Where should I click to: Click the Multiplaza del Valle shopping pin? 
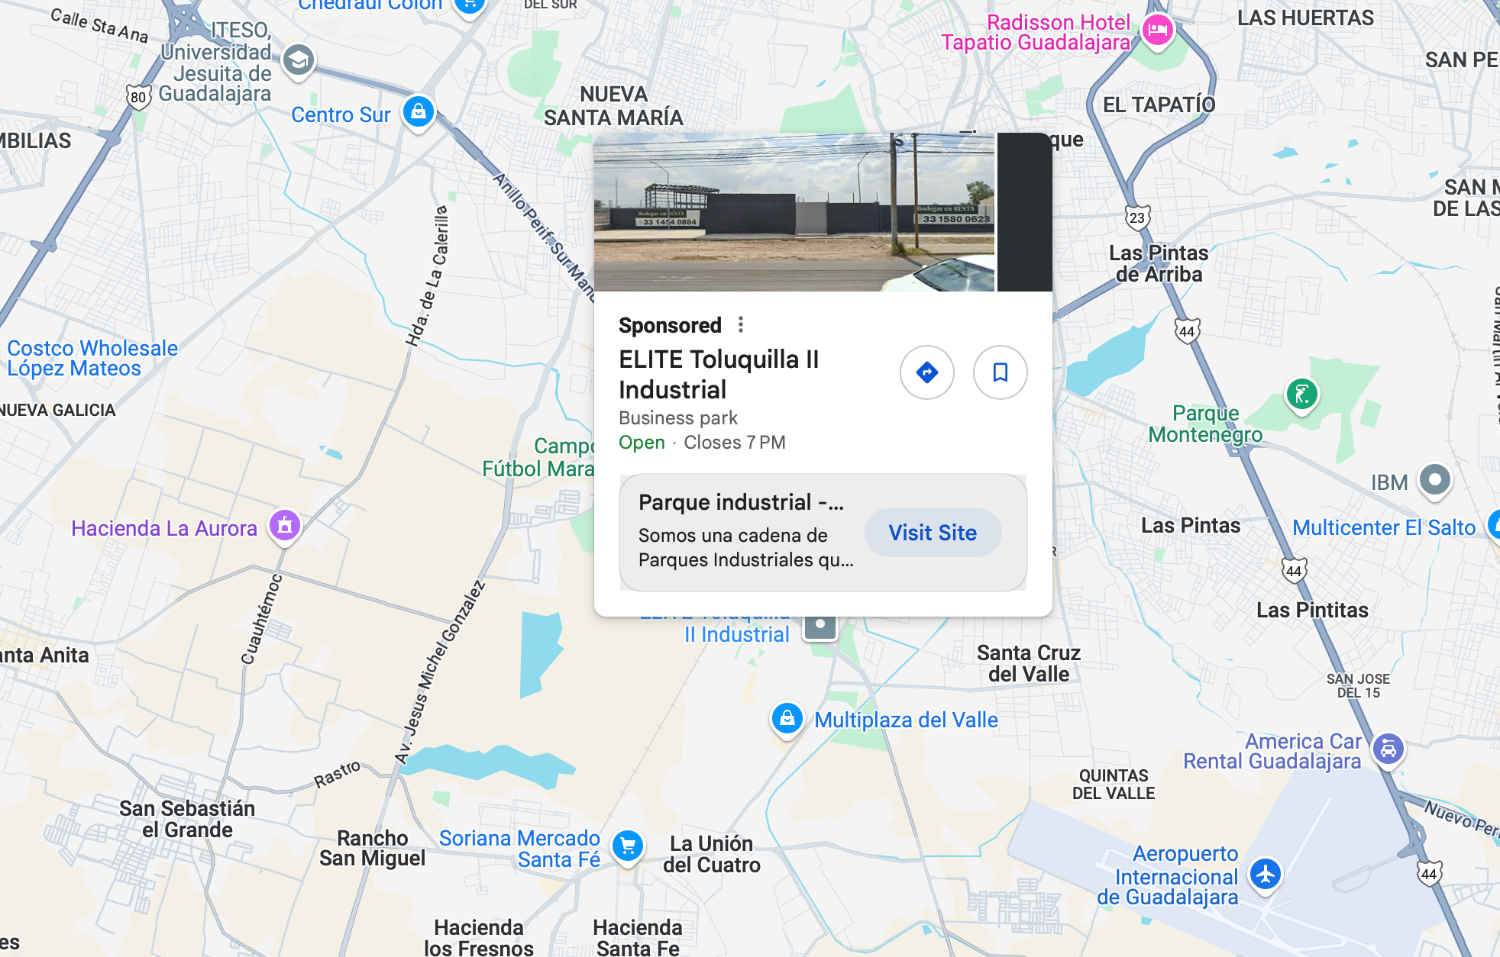[x=787, y=719]
